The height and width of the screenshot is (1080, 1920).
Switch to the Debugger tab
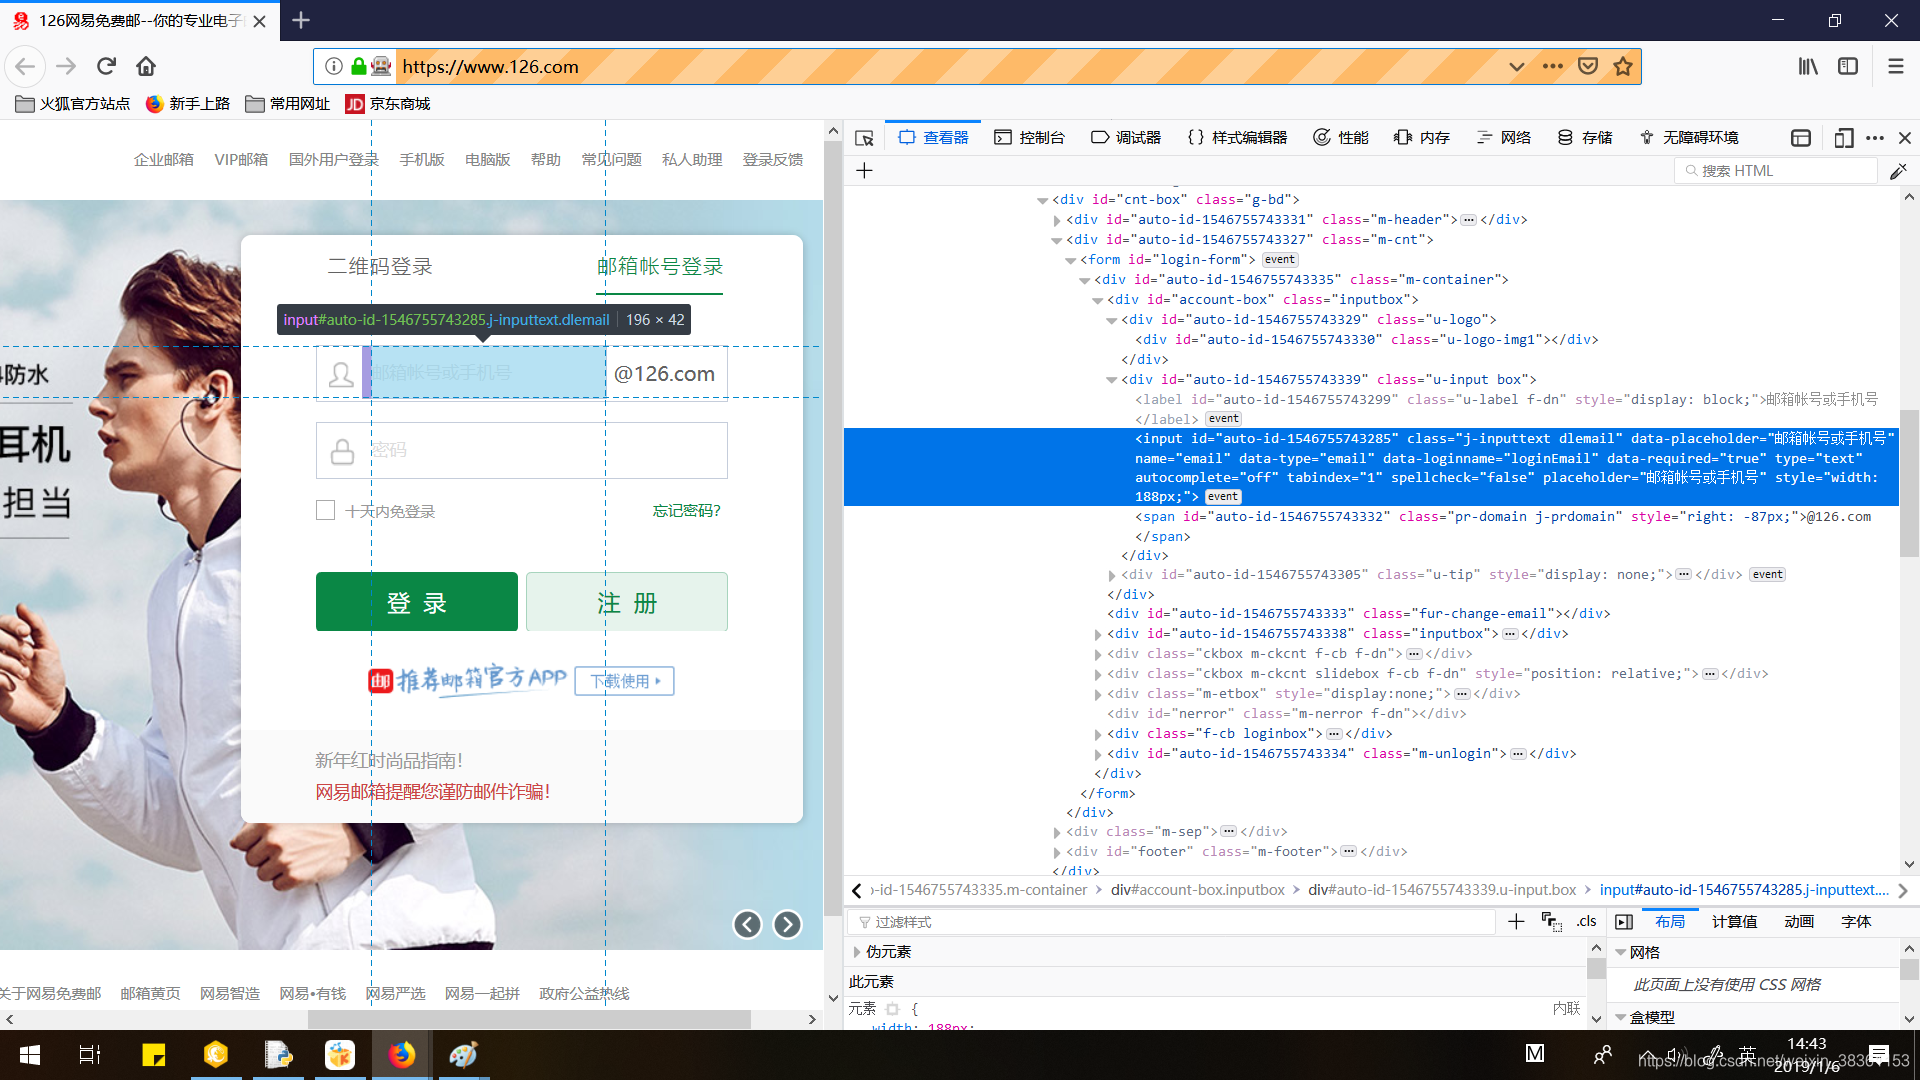1126,138
